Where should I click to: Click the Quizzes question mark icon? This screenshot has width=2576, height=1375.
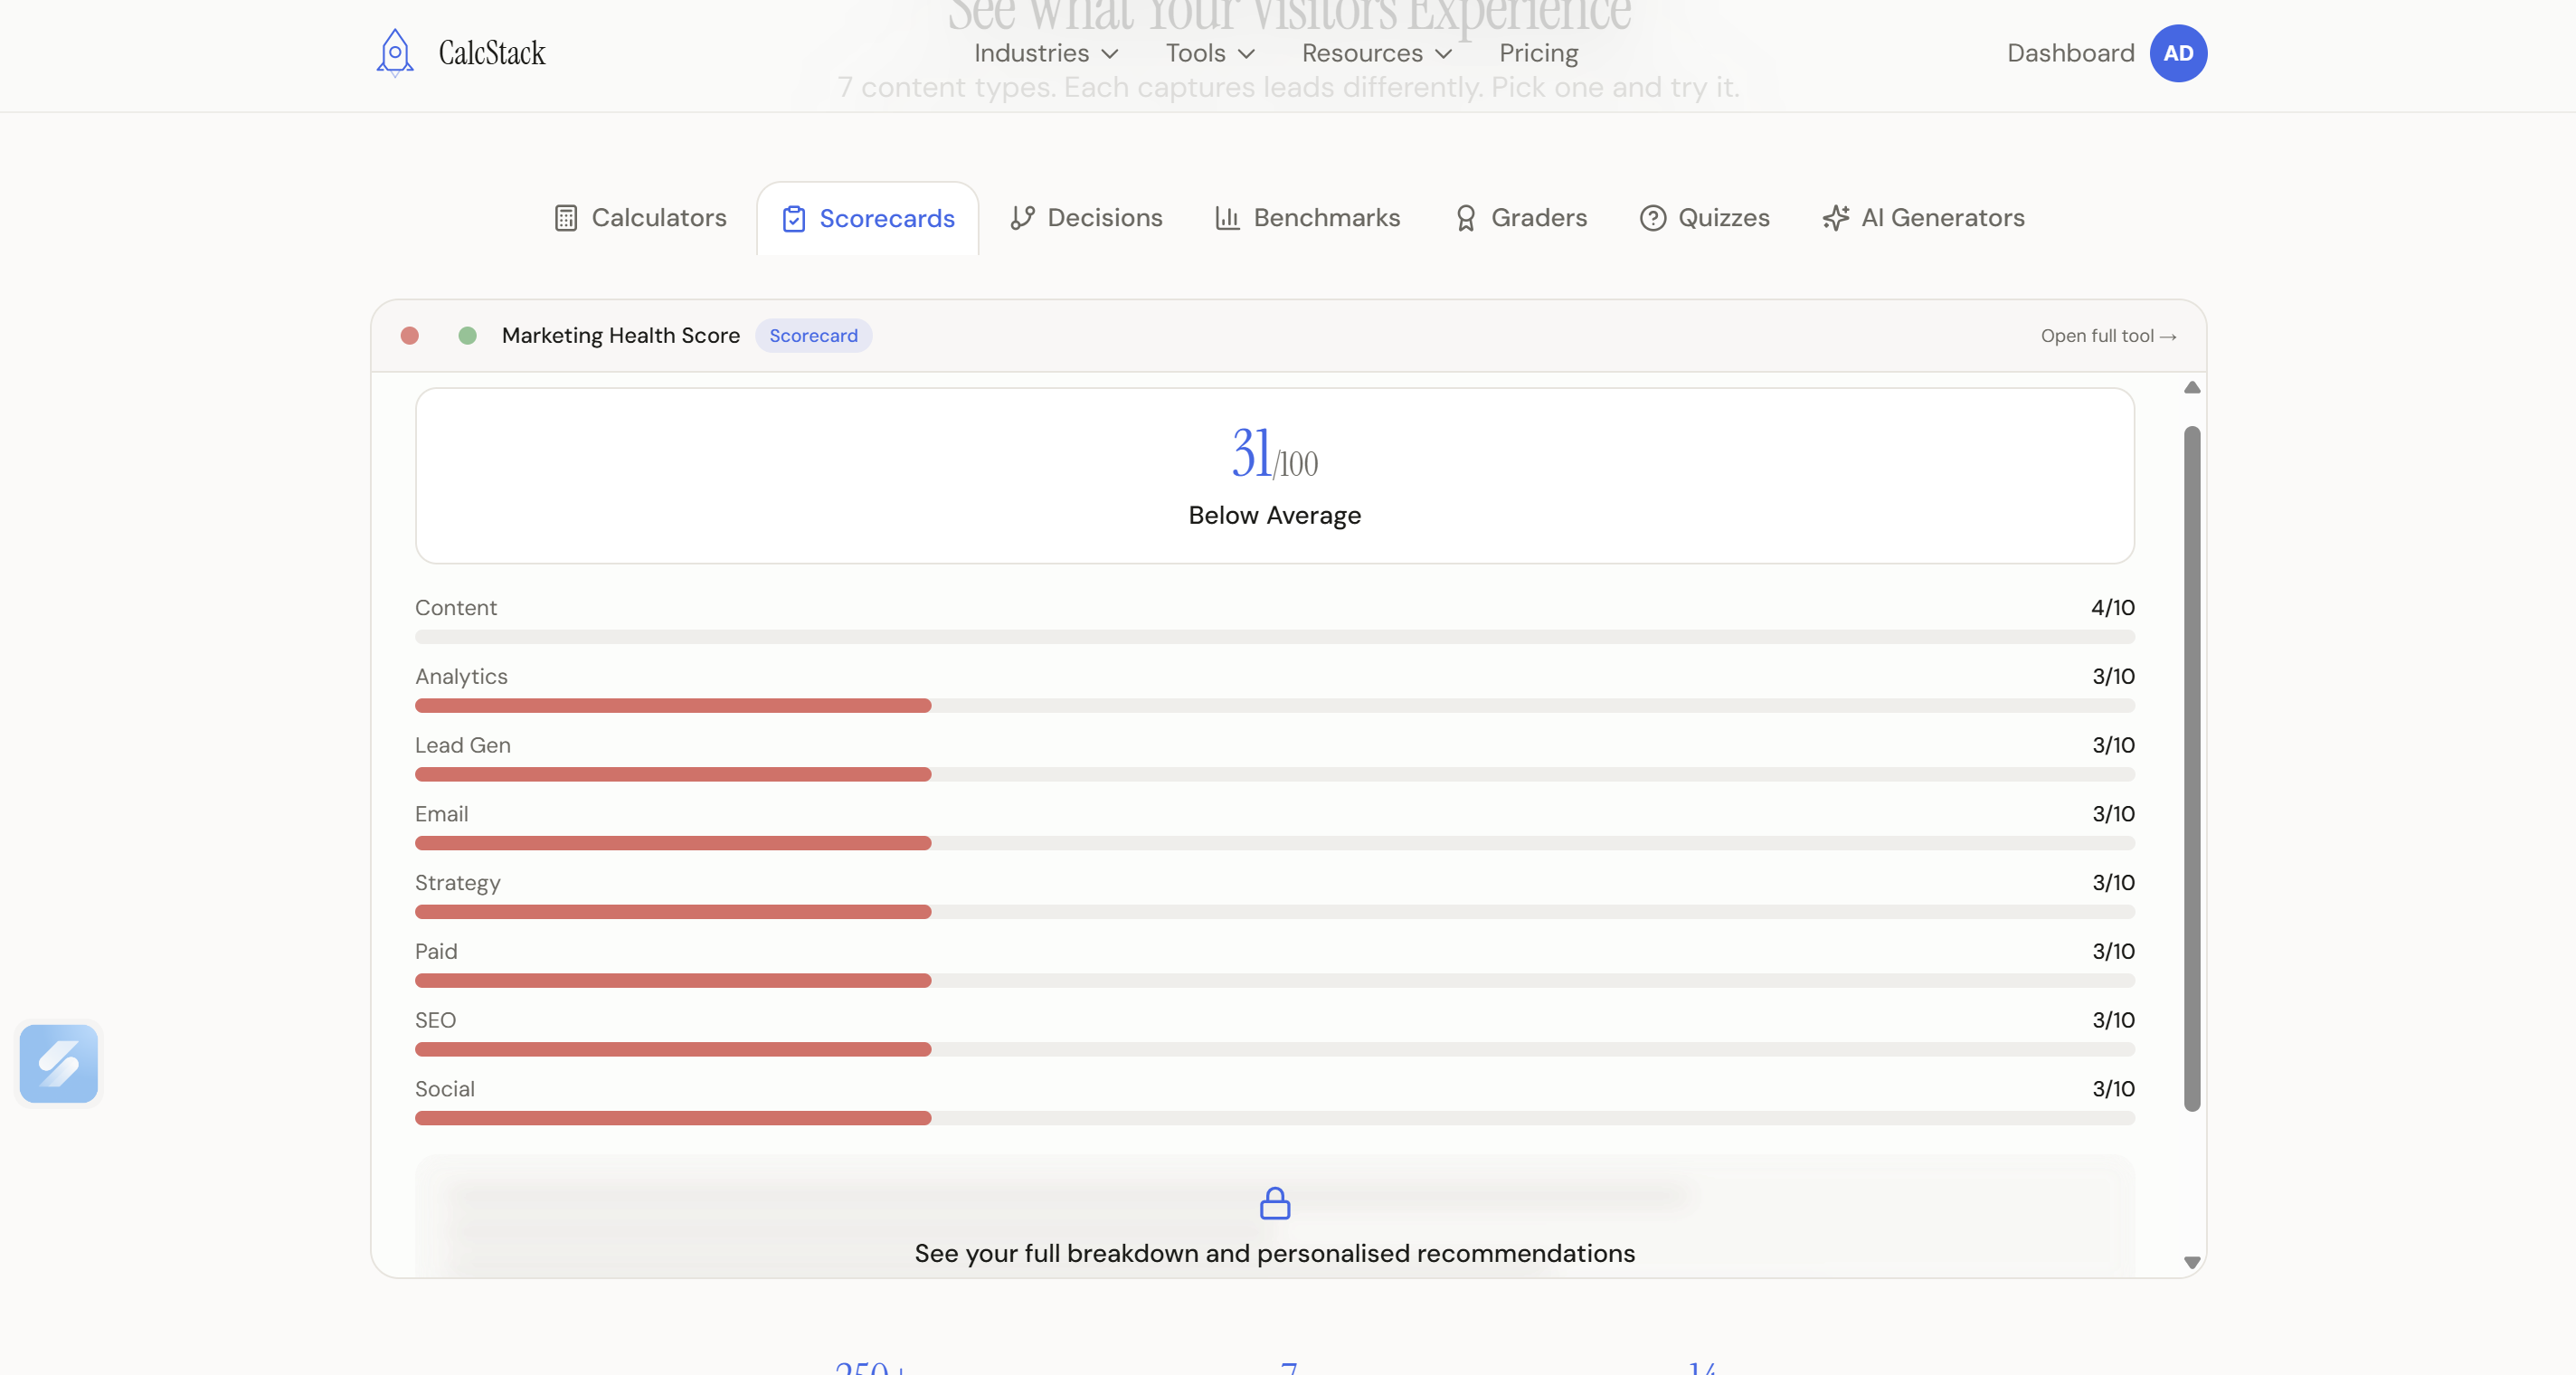click(x=1653, y=218)
